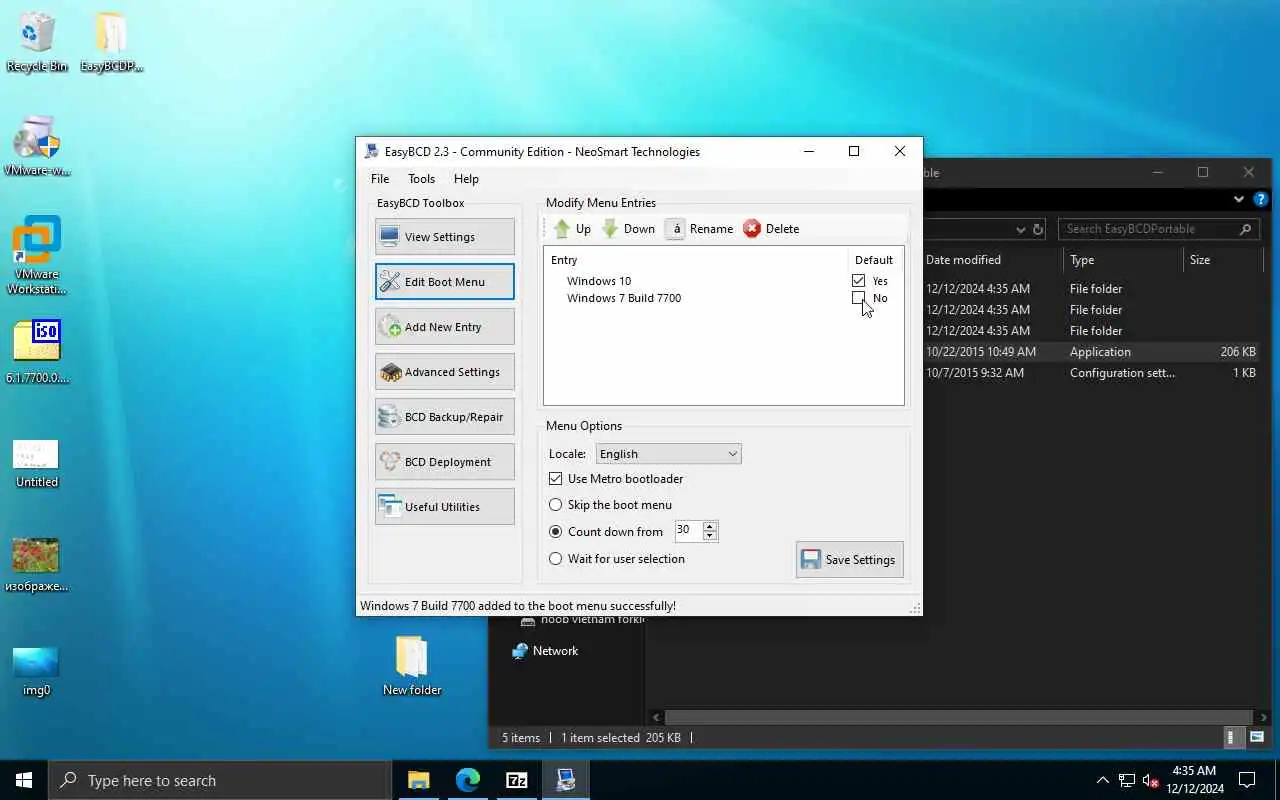Toggle Use Metro bootloader checkbox
This screenshot has width=1280, height=800.
(556, 479)
